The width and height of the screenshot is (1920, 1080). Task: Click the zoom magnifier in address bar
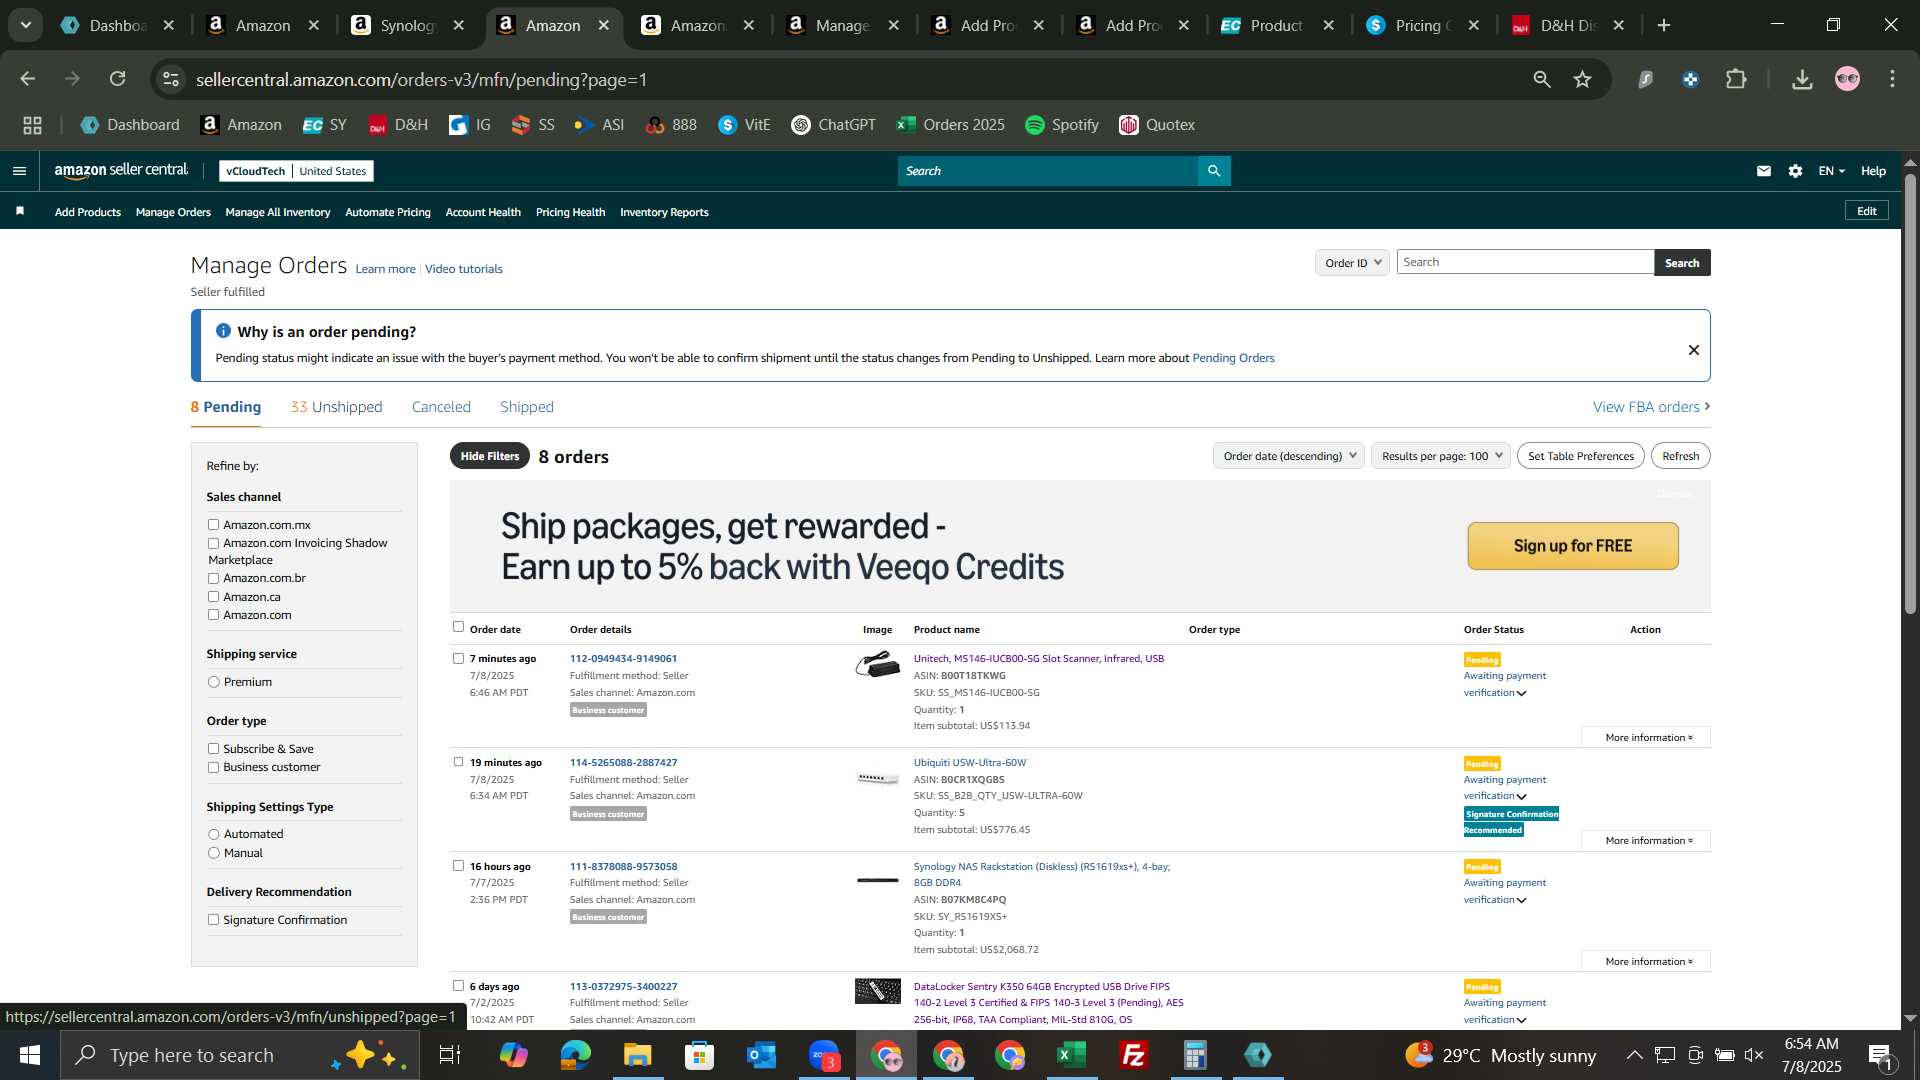(x=1542, y=79)
